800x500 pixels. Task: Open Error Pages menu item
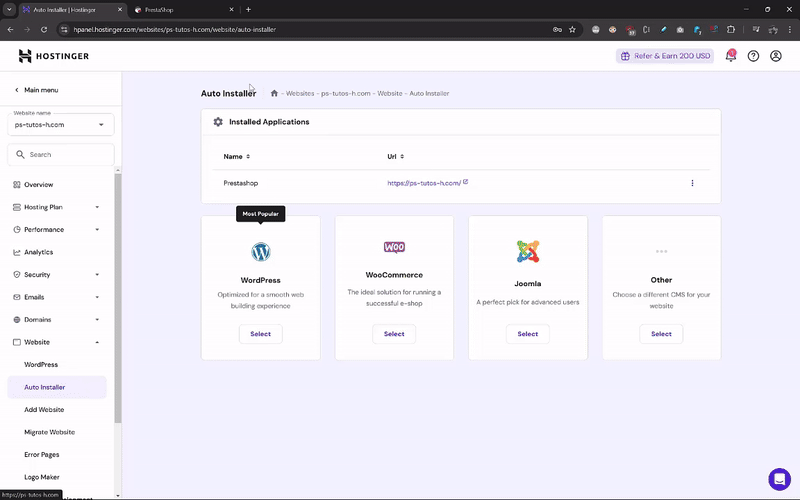pos(42,455)
